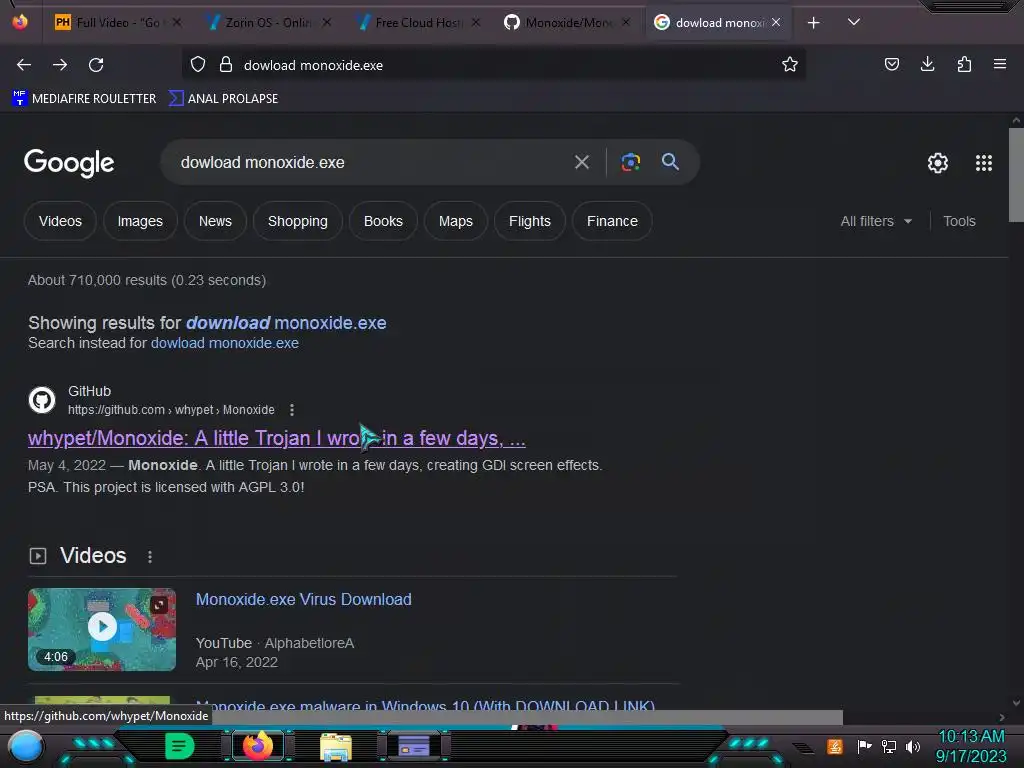The image size is (1024, 768).
Task: Click the horizontal scrollbar at the bottom
Action: point(526,717)
